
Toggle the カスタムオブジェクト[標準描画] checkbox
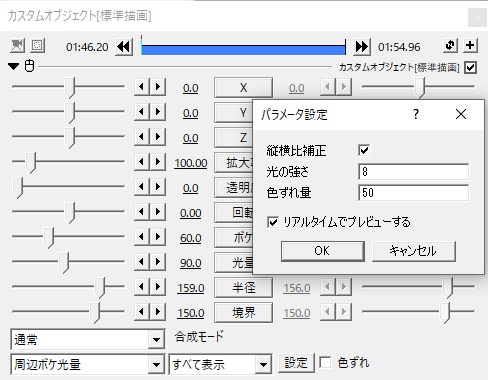[x=470, y=68]
